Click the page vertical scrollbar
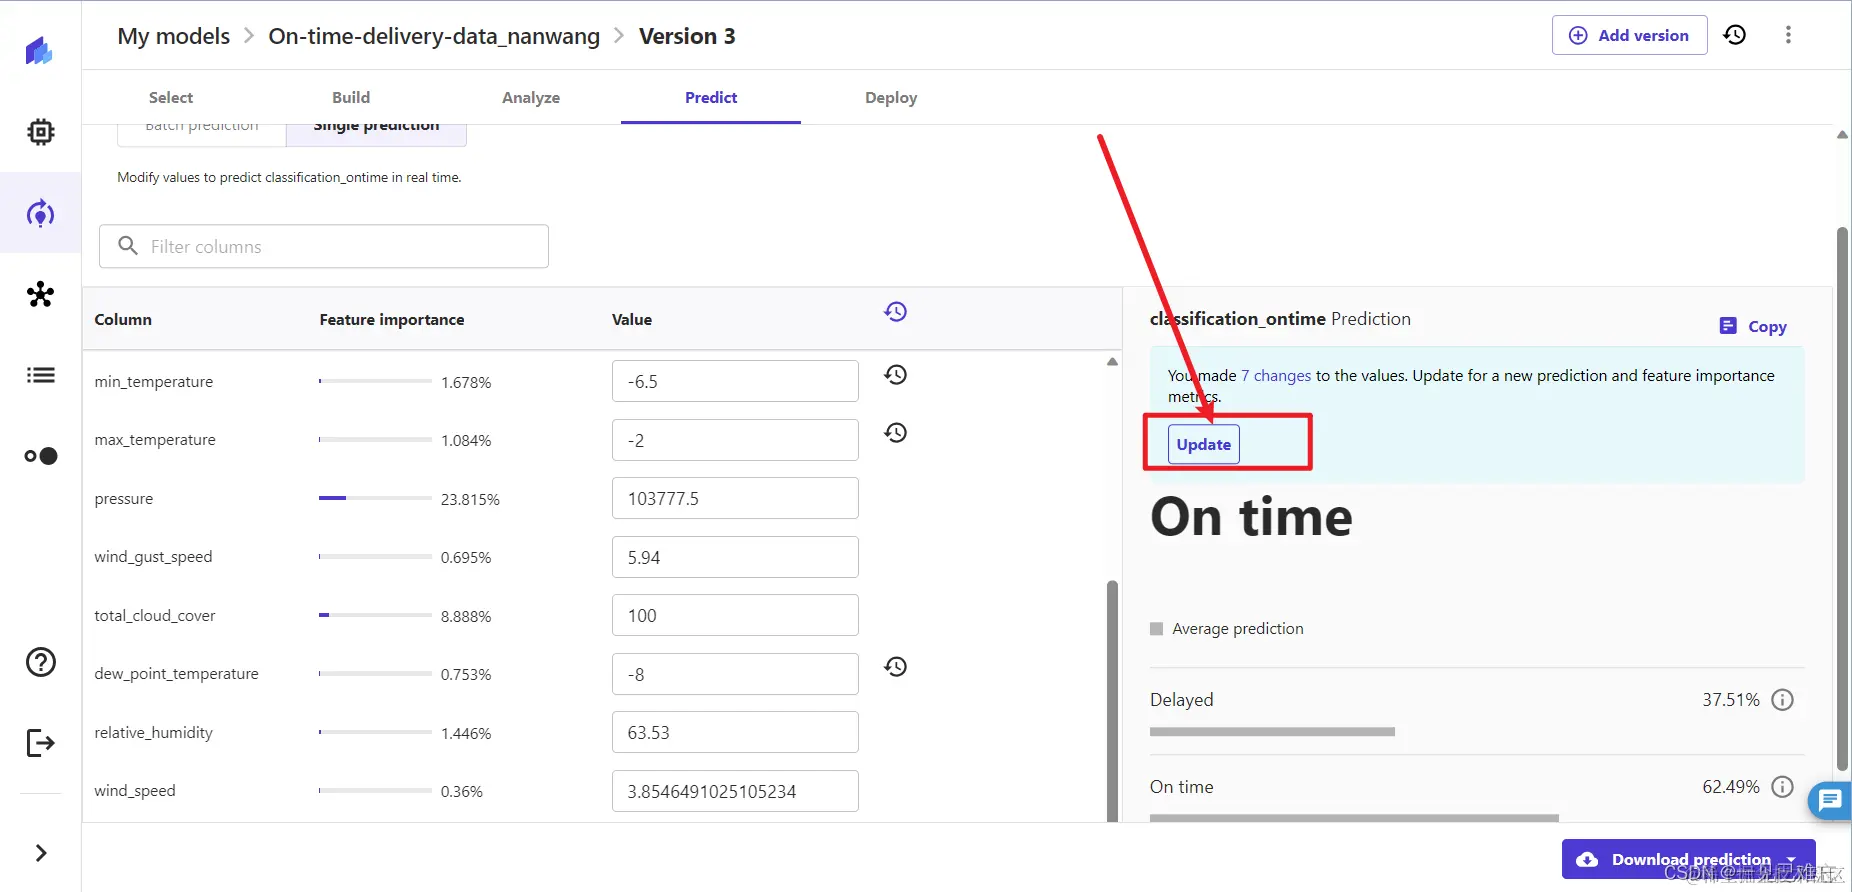Screen dimensions: 1852x892 tap(1842, 500)
